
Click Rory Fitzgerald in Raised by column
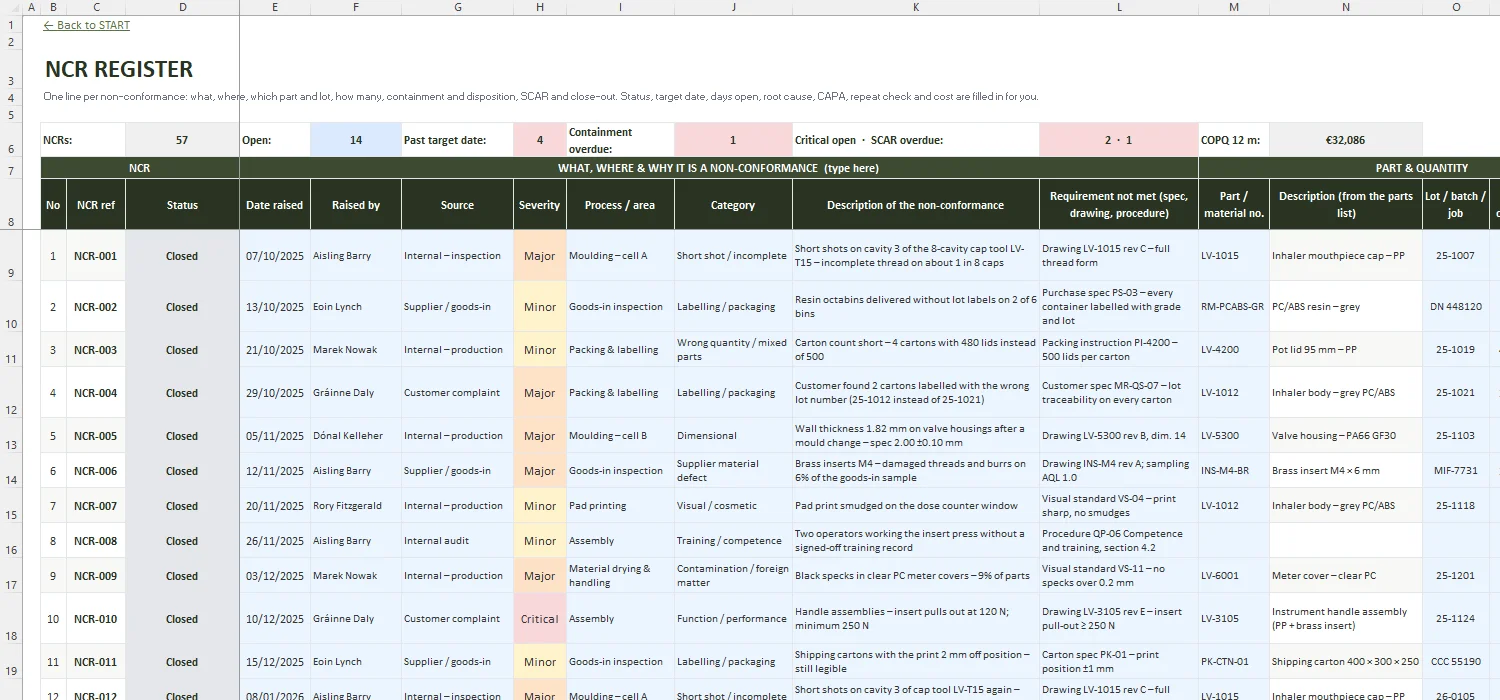click(x=356, y=506)
